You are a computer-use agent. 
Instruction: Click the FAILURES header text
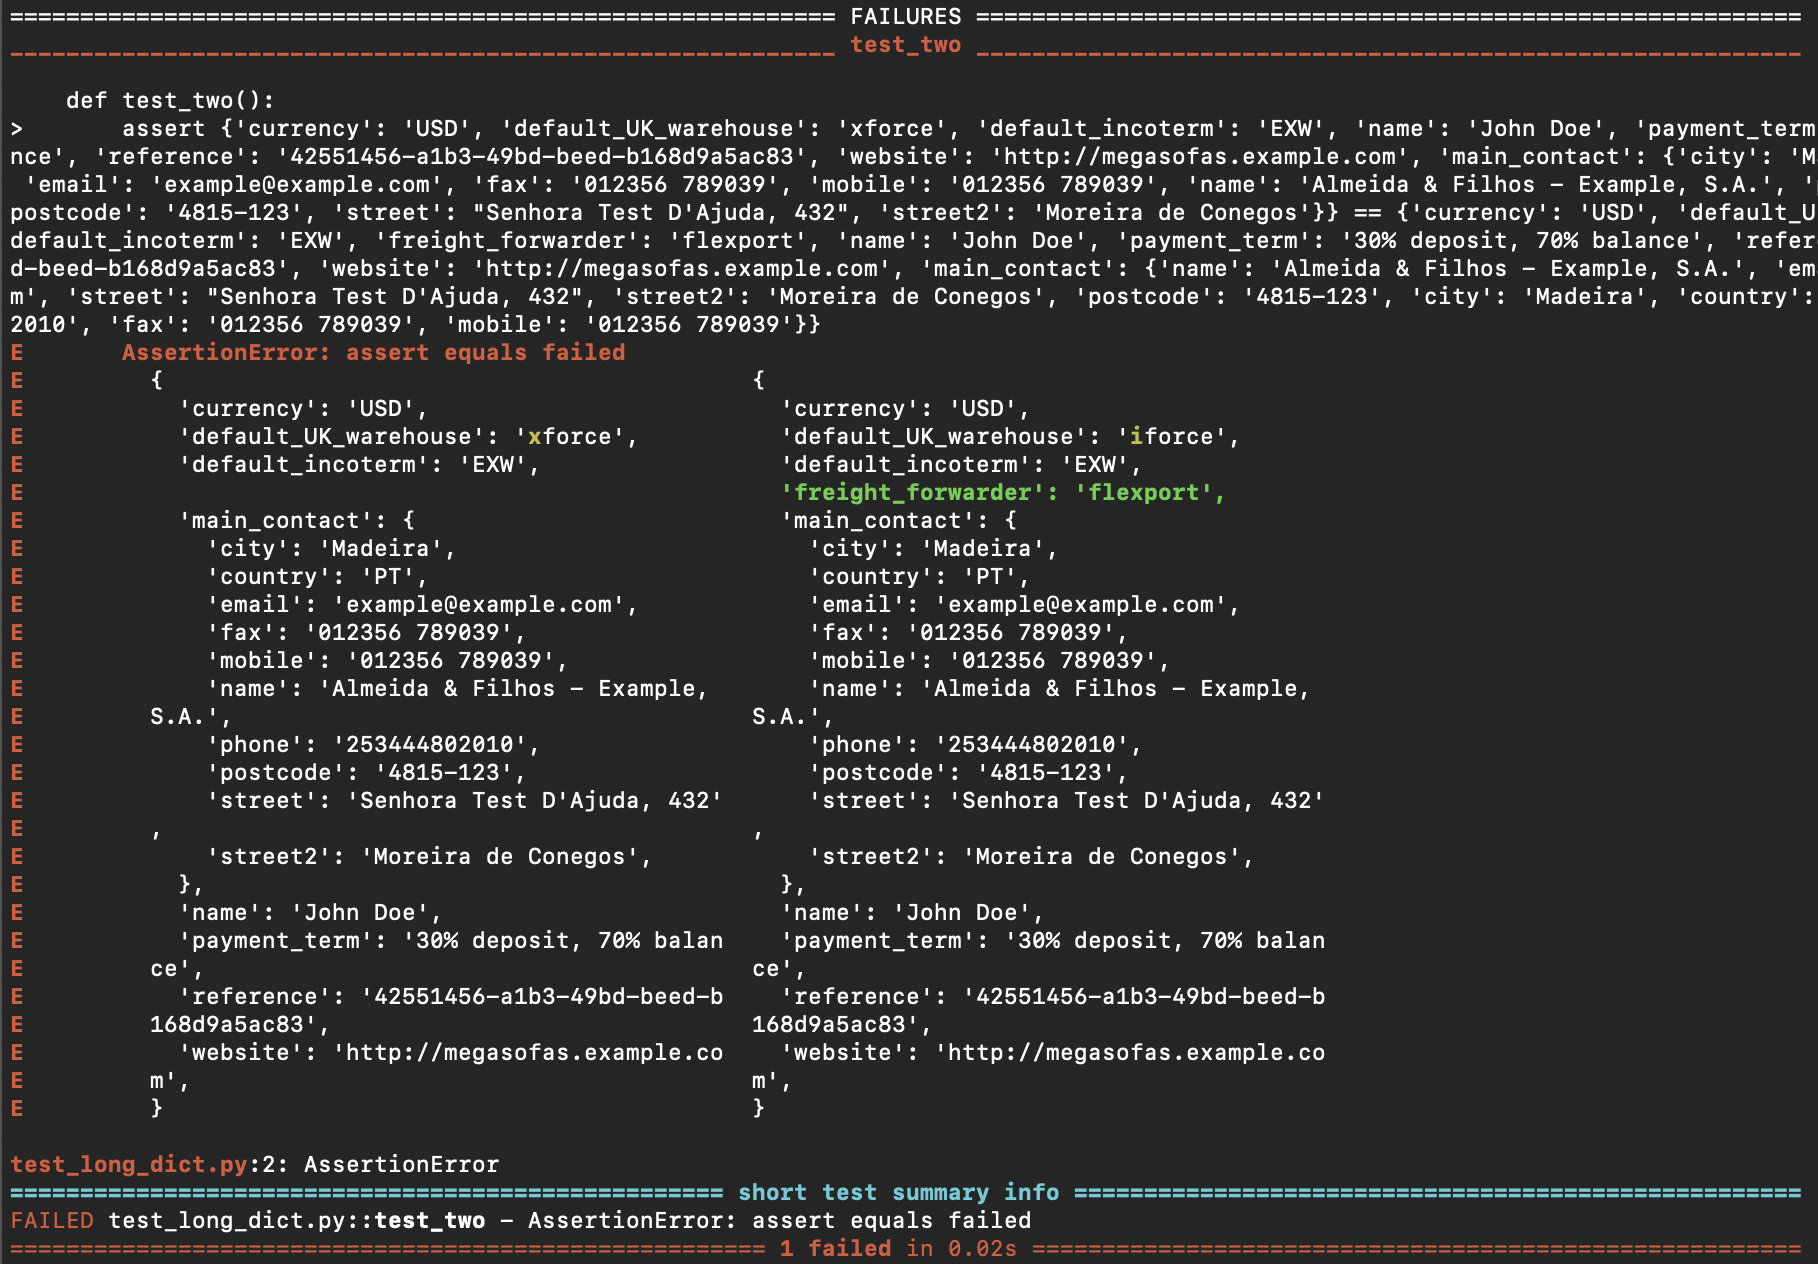(x=906, y=16)
